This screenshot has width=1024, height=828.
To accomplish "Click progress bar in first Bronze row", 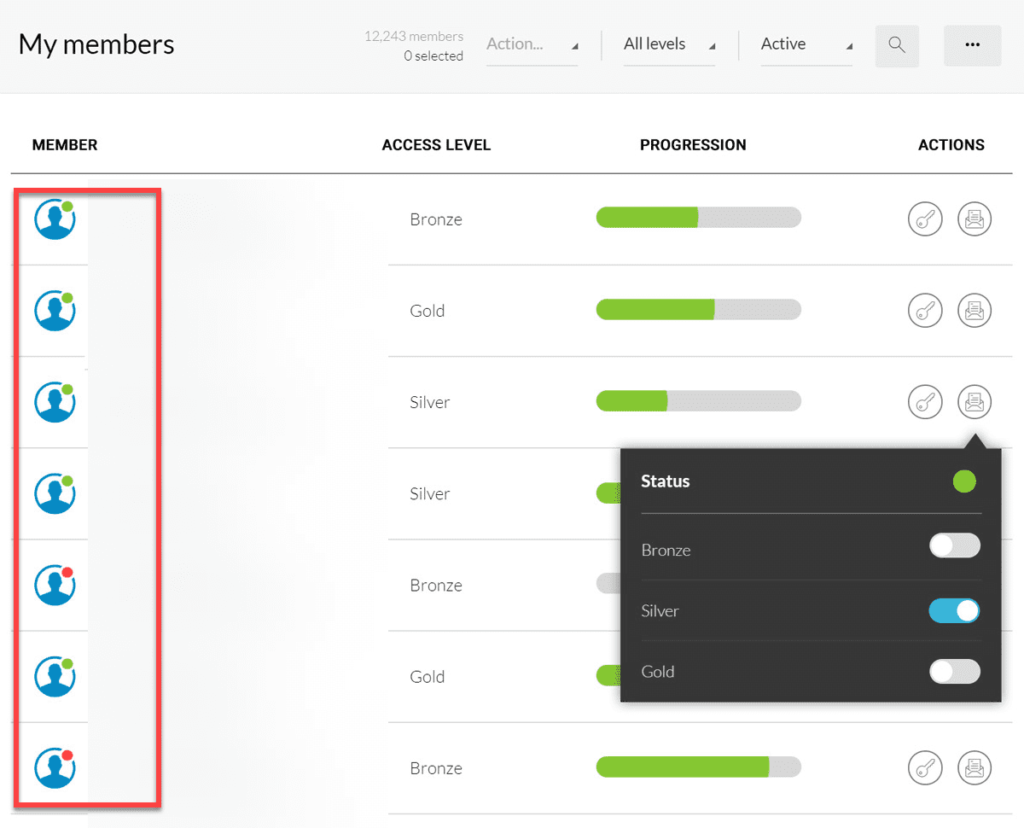I will 699,217.
